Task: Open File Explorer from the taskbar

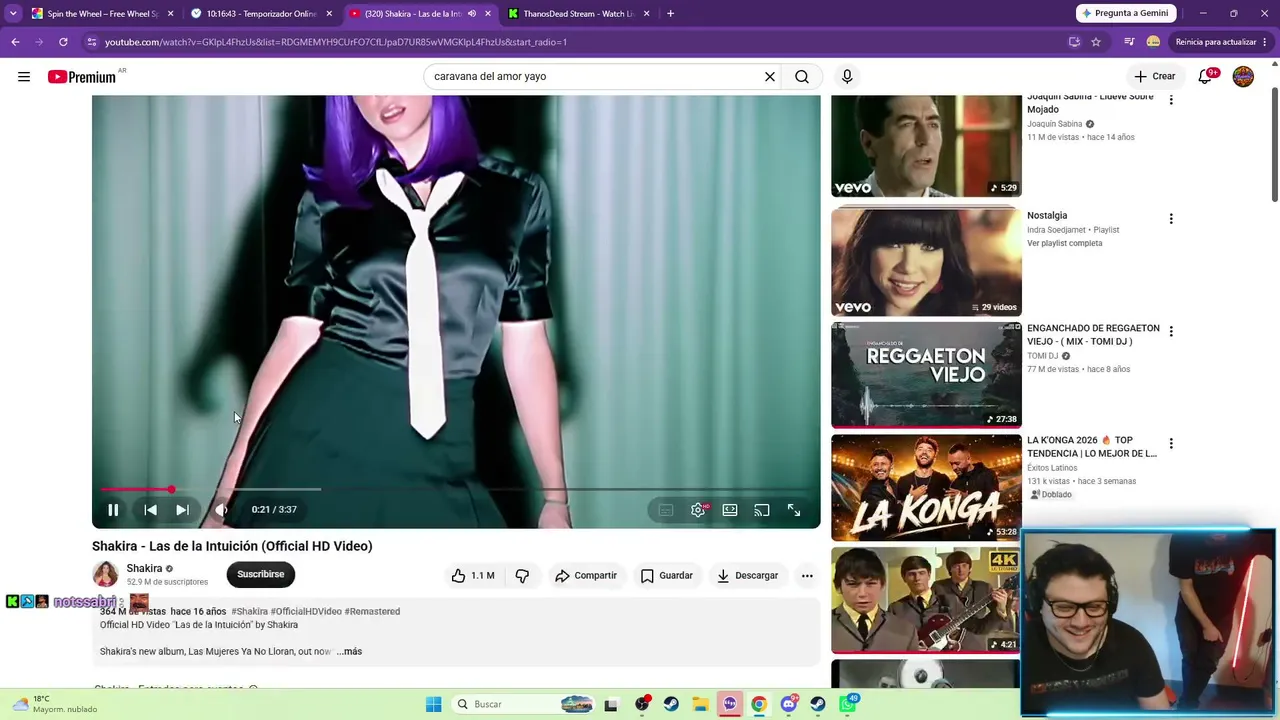Action: click(x=700, y=704)
